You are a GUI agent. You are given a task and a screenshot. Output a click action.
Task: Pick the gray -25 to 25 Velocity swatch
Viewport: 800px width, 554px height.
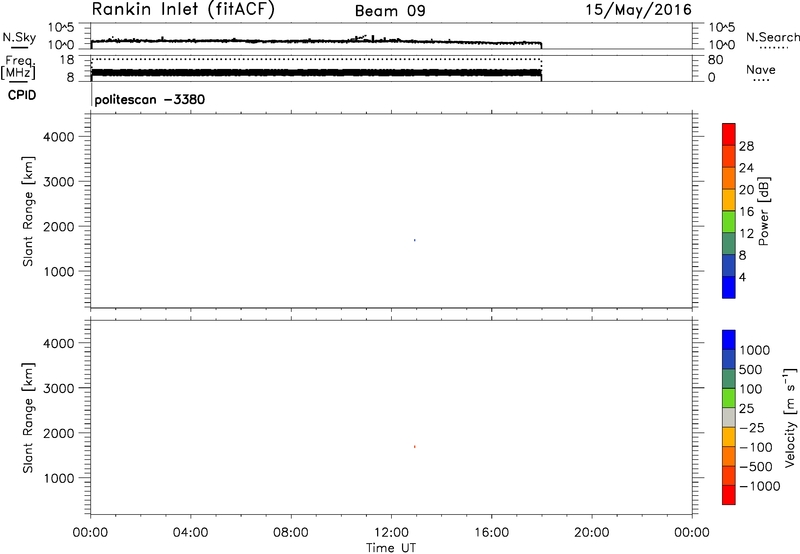click(729, 418)
